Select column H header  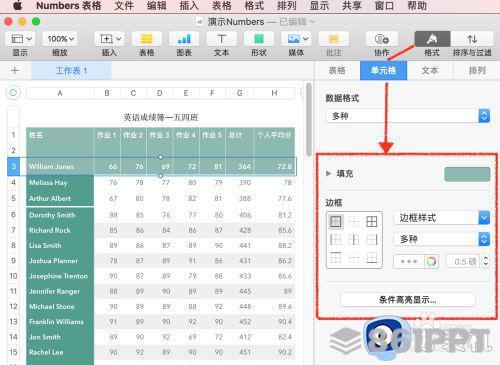pos(274,93)
